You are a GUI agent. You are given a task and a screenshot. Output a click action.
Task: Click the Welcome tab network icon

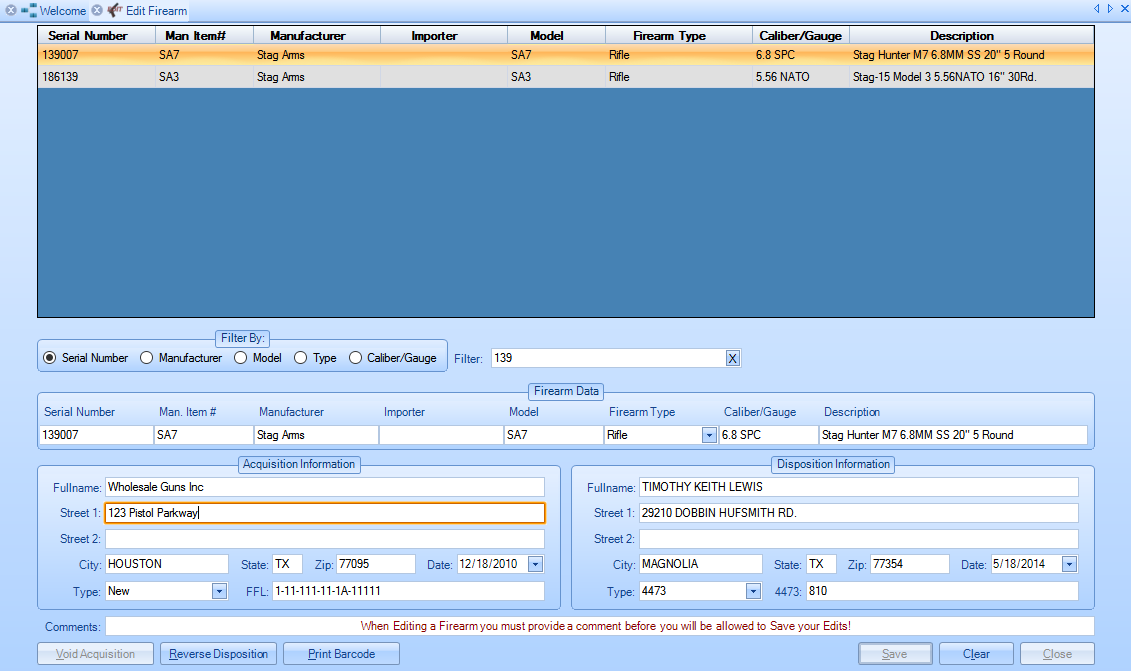(29, 11)
